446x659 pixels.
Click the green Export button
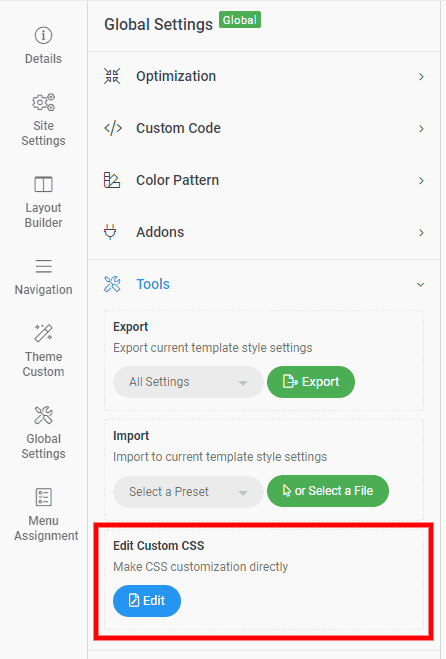(x=311, y=382)
